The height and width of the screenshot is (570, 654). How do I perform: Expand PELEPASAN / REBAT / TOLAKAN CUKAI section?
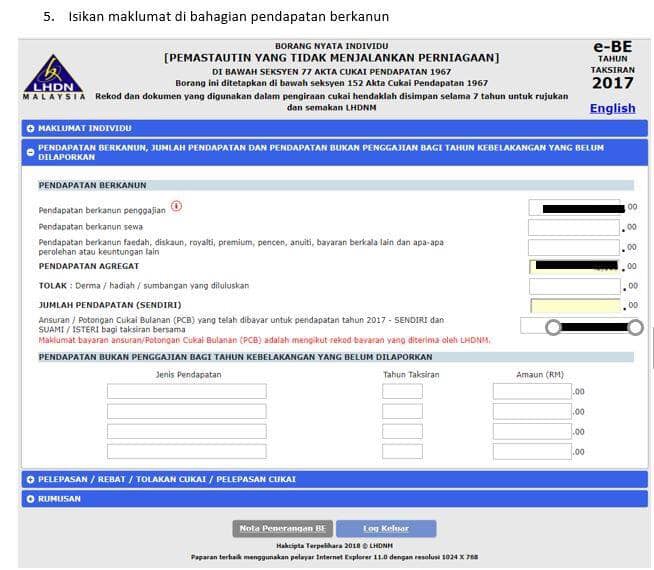tap(335, 479)
